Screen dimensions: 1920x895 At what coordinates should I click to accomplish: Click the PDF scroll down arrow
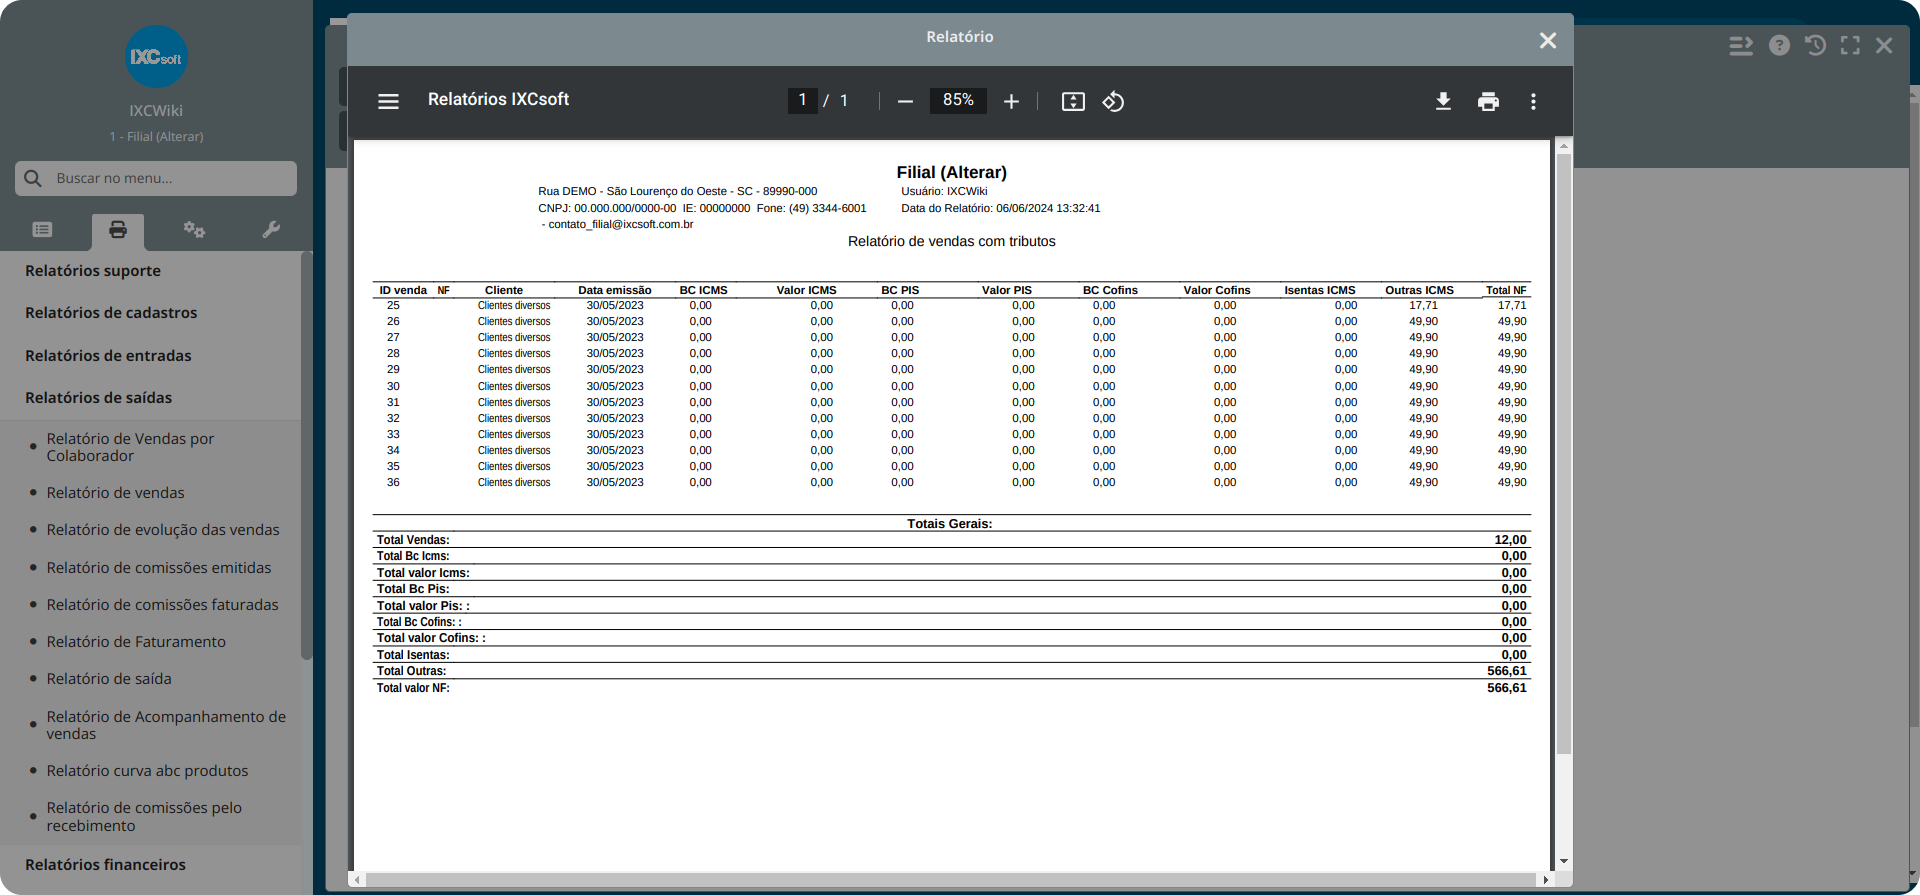(x=1564, y=862)
